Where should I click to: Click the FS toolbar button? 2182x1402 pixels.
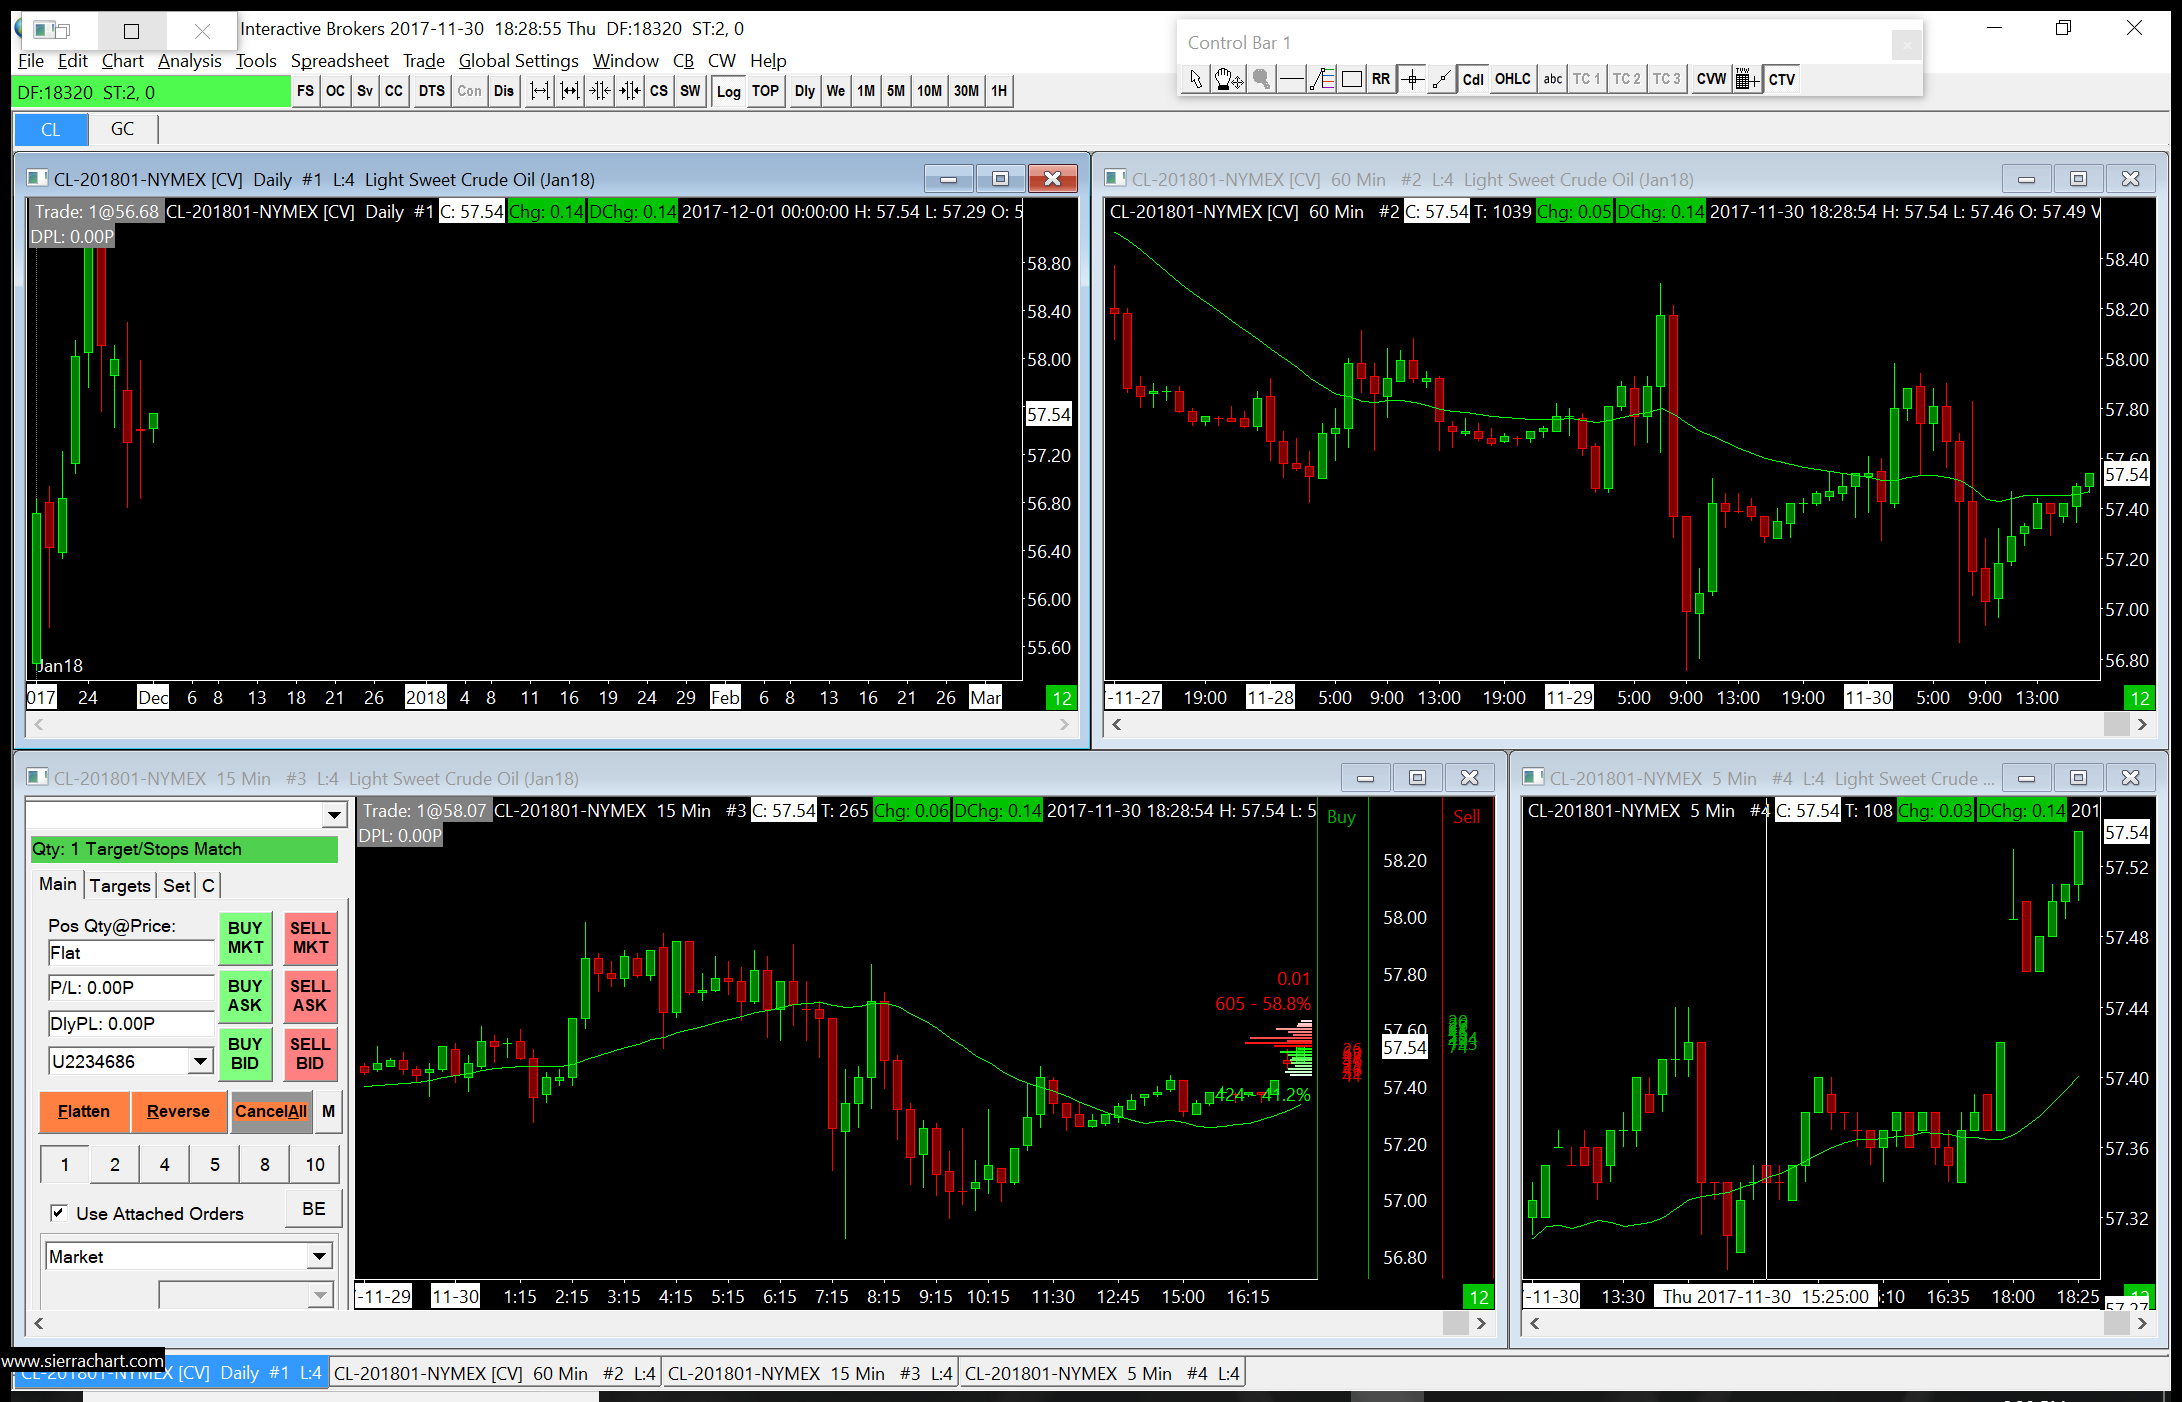pyautogui.click(x=305, y=91)
